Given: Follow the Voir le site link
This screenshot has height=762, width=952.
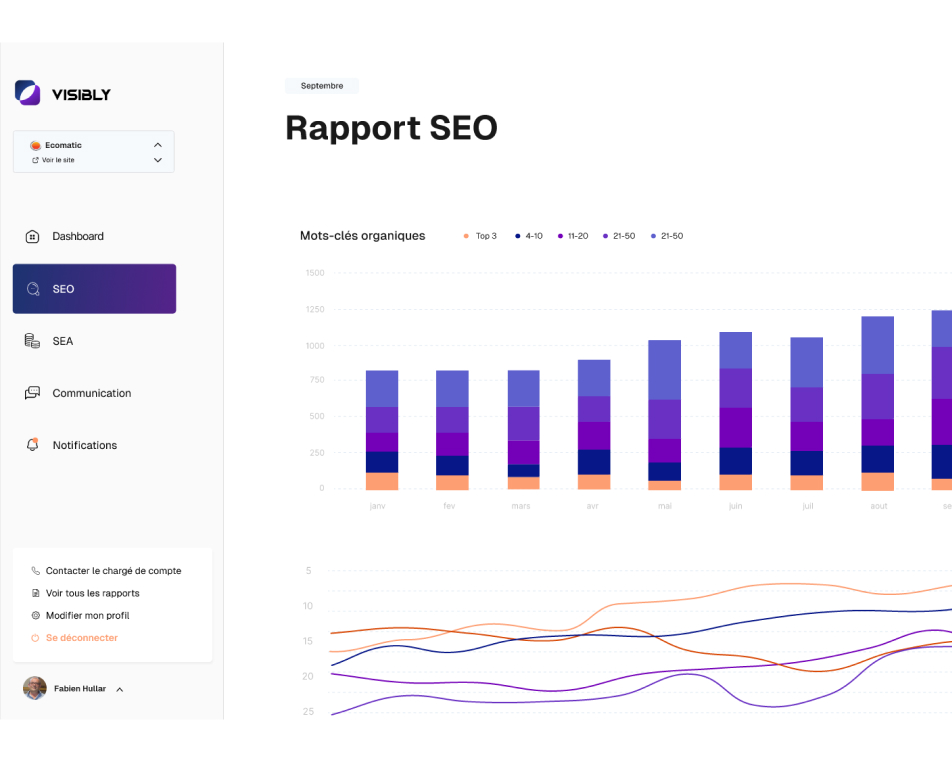Looking at the screenshot, I should click(57, 160).
